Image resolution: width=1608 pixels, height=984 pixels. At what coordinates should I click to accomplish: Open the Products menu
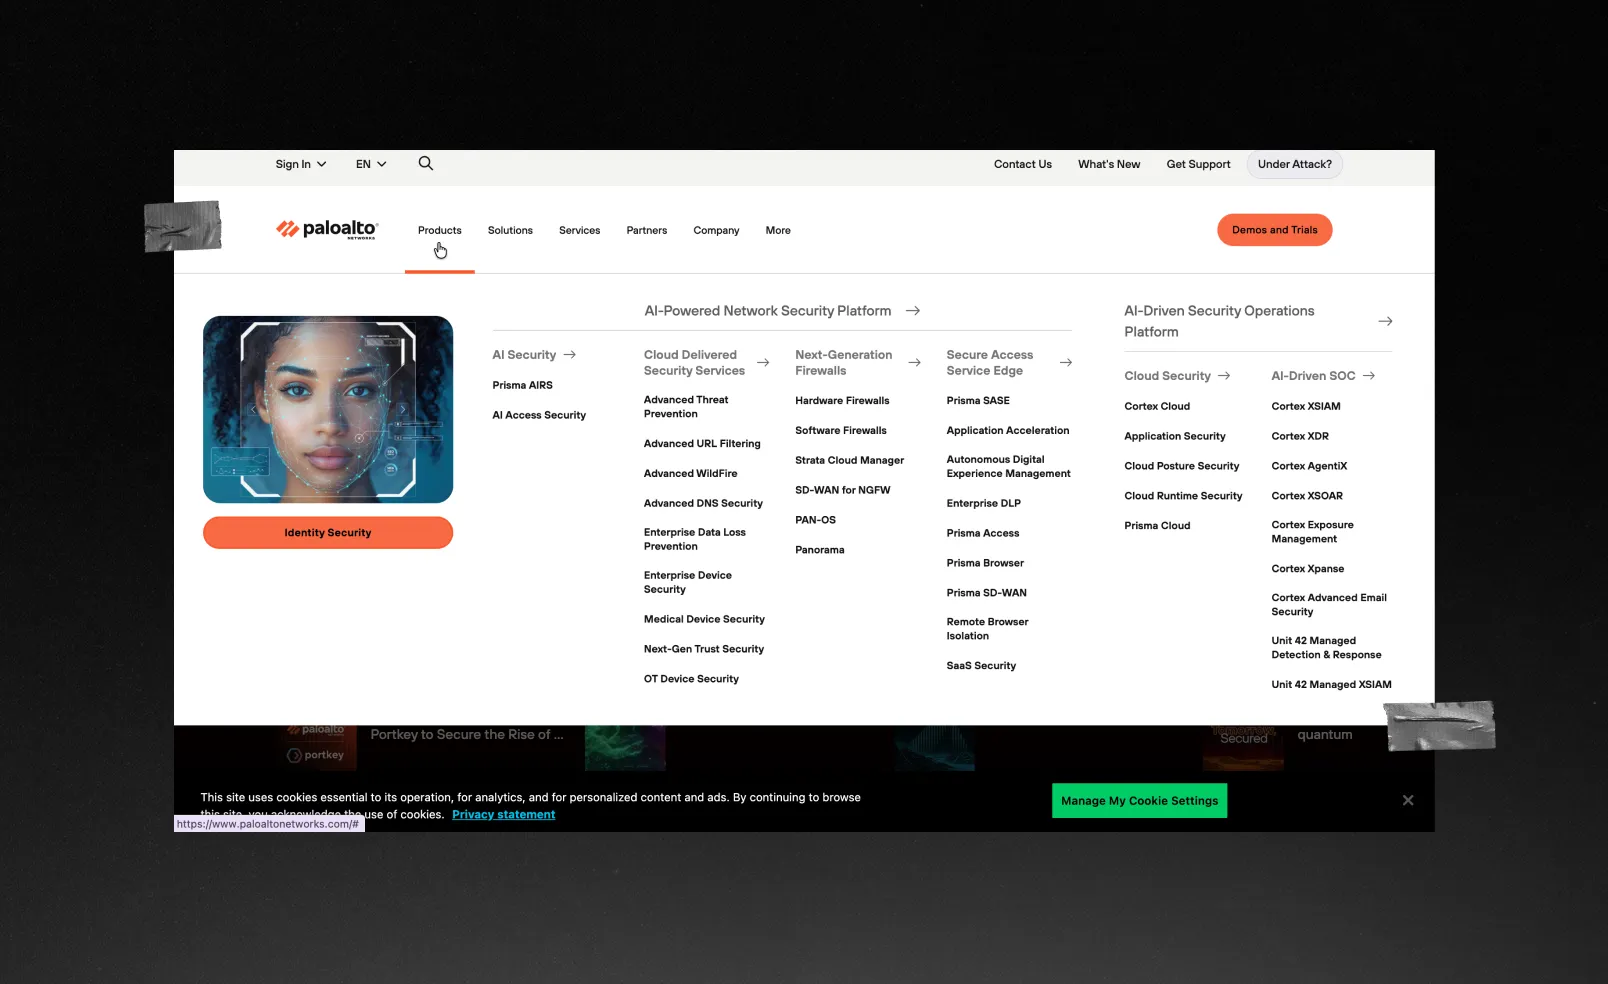(x=440, y=230)
